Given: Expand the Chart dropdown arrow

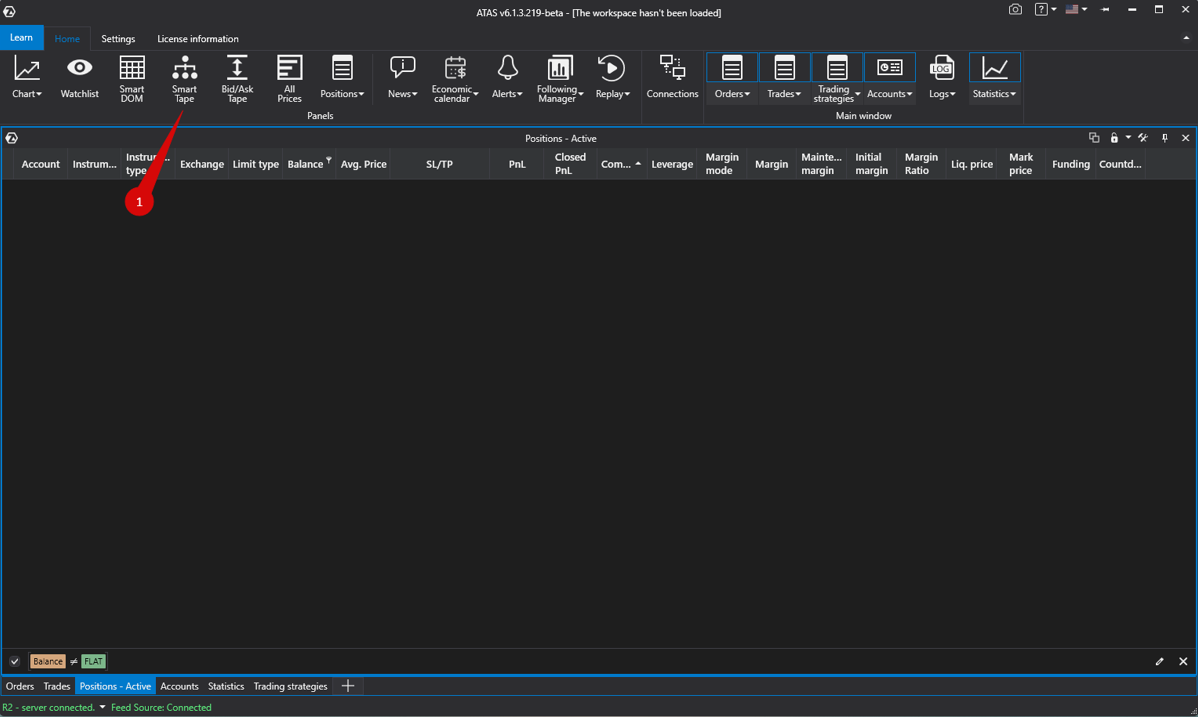Looking at the screenshot, I should [39, 94].
